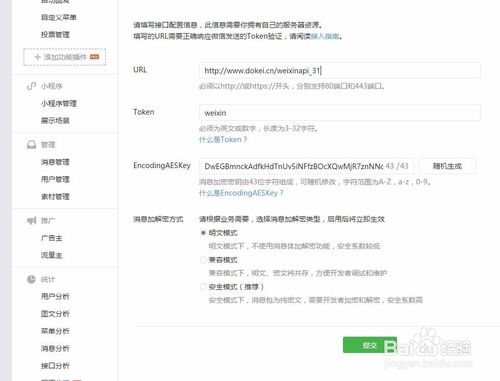This screenshot has height=381, width=500.
Task: Open 投票管理 in the sidebar
Action: [55, 35]
